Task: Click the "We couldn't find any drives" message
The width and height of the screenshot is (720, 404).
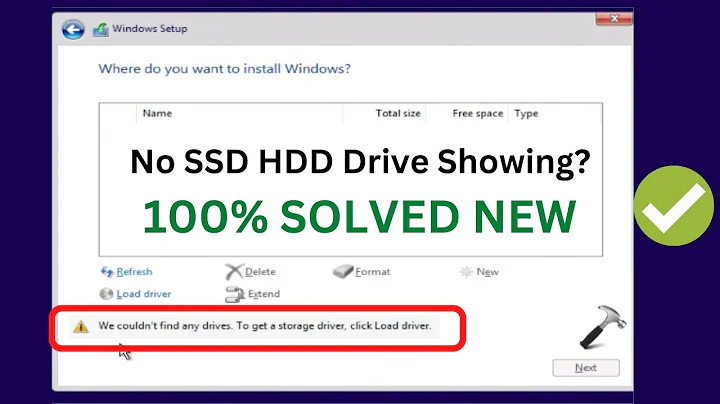Action: pyautogui.click(x=265, y=326)
